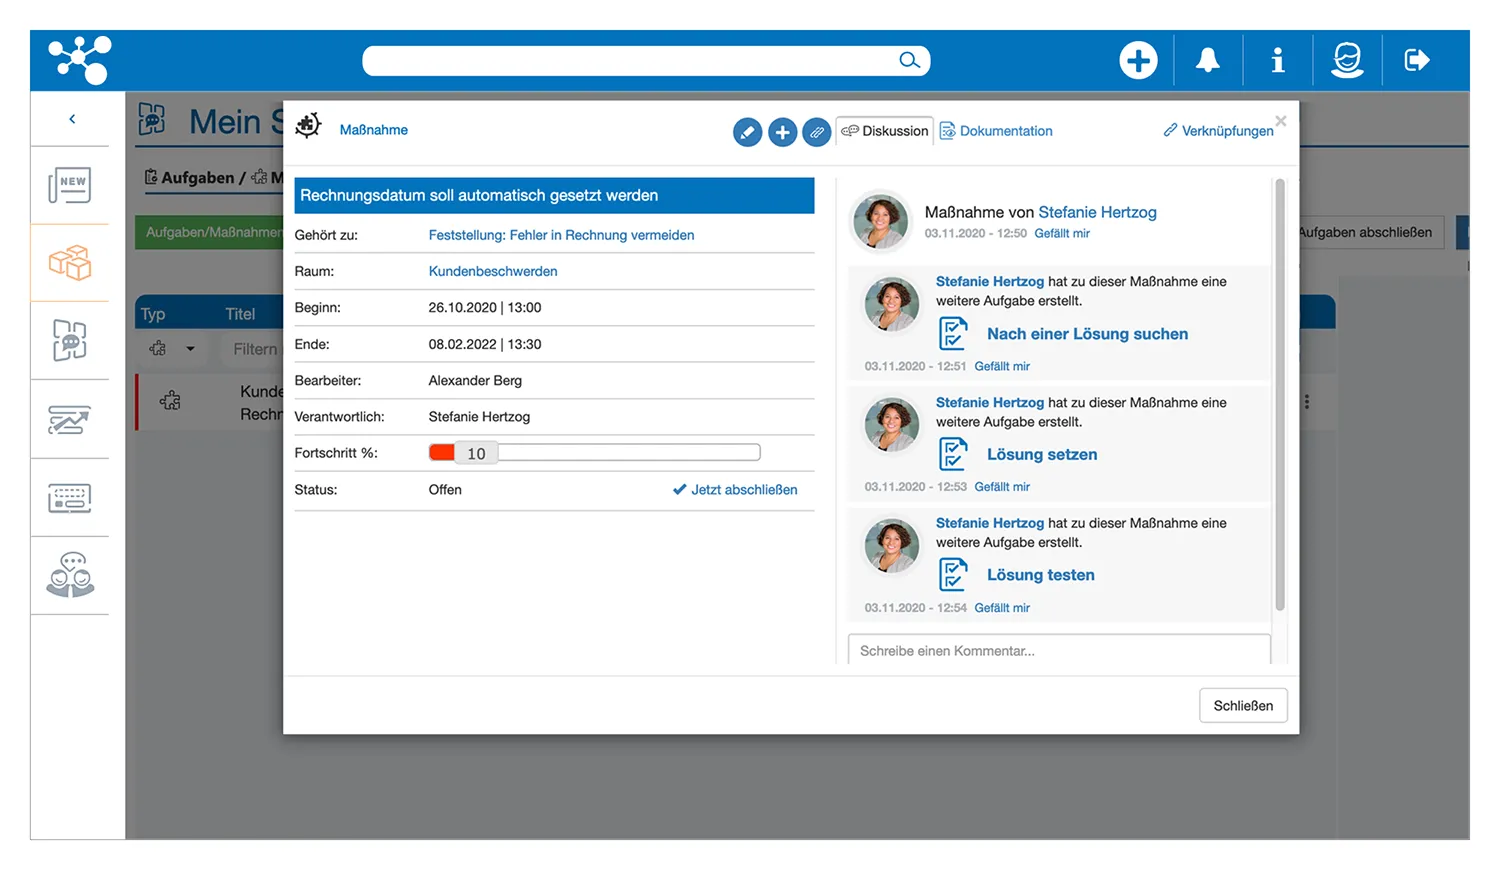Screen dimensions: 1500x870
Task: Open the user profile avatar icon
Action: click(x=1347, y=60)
